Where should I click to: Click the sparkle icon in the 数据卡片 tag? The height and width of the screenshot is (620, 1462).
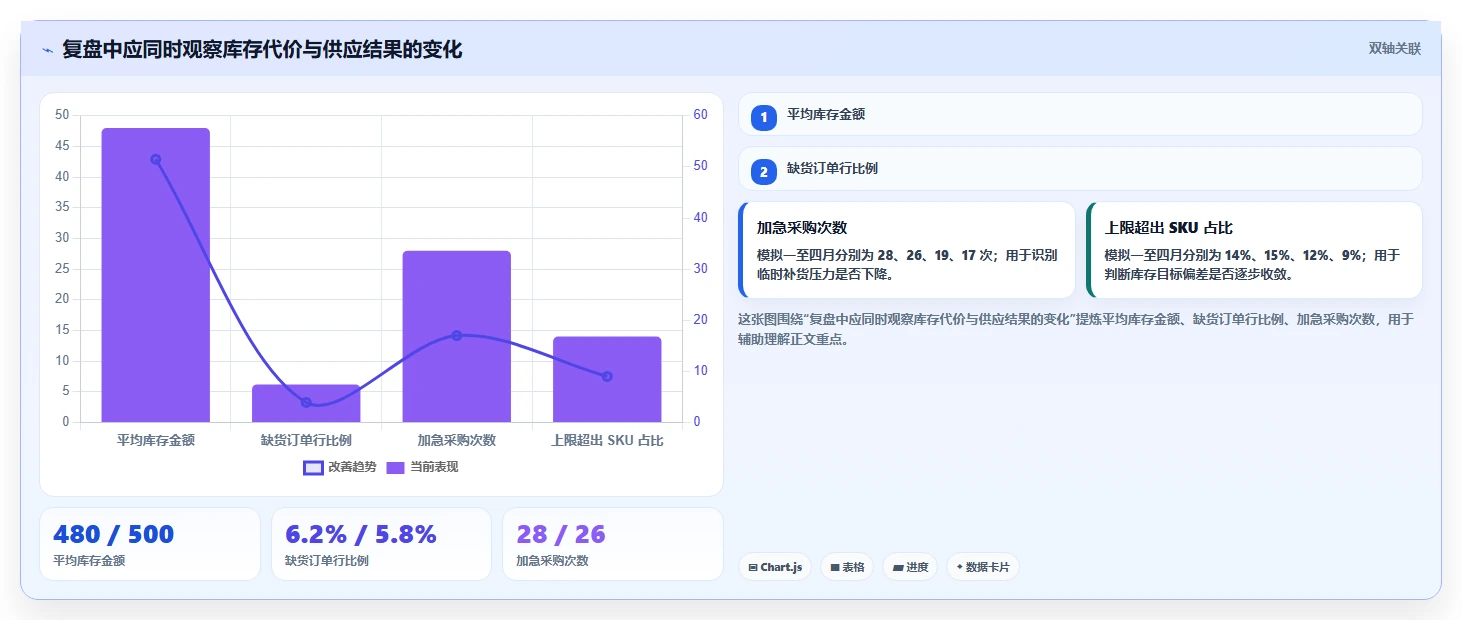coord(960,567)
